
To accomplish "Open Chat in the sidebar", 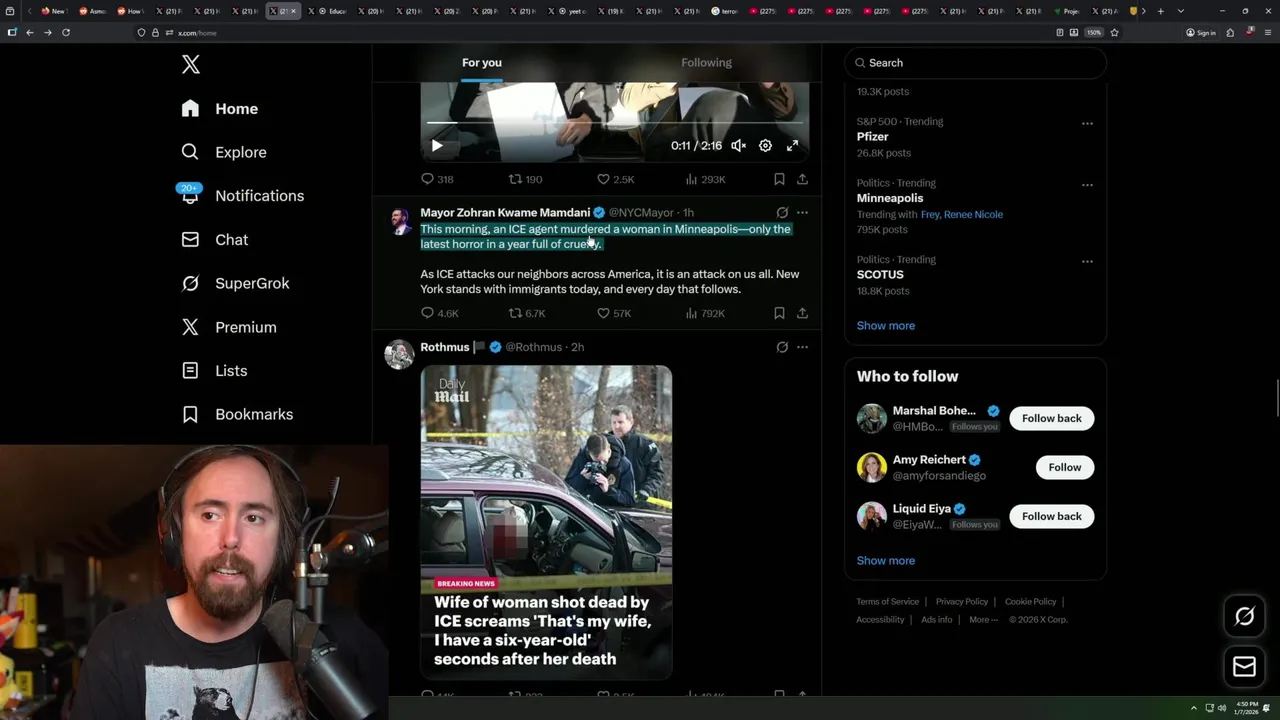I will coord(215,240).
